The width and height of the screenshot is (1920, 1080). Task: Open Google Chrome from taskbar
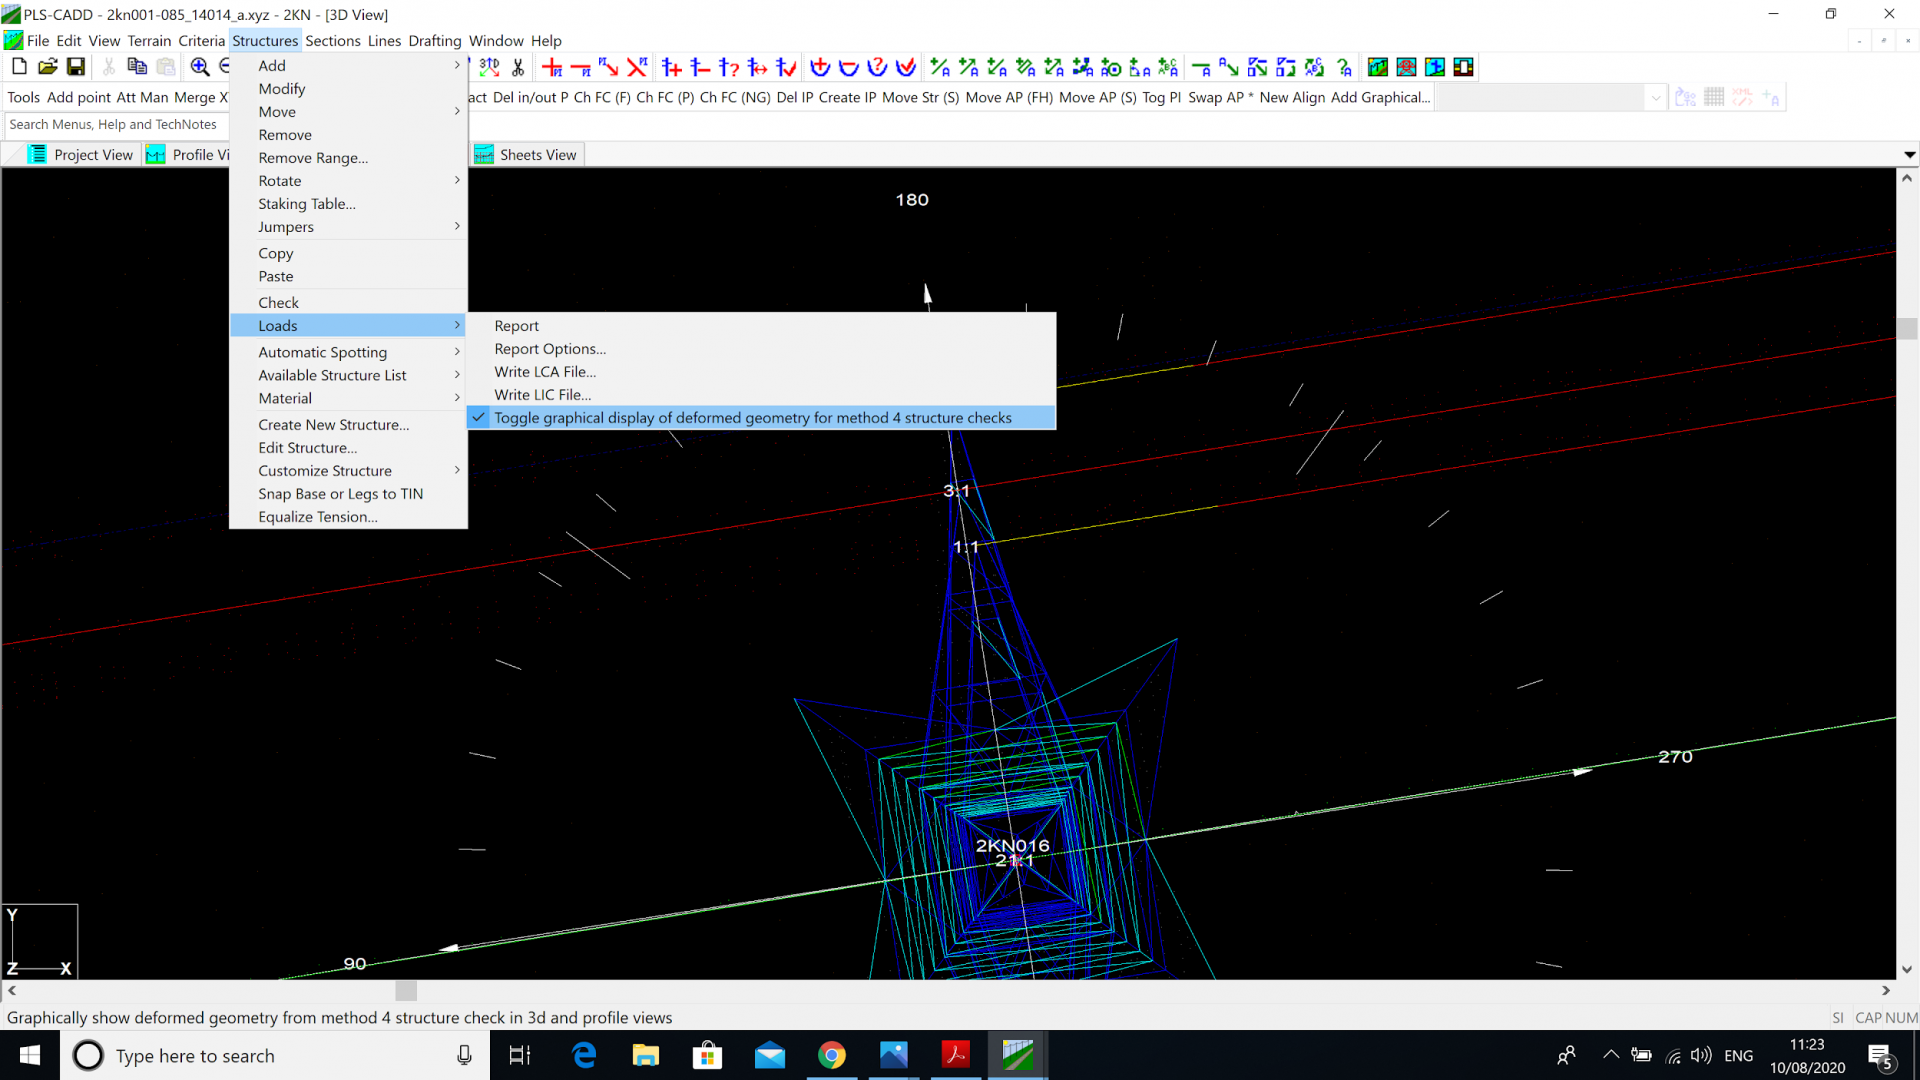point(831,1056)
